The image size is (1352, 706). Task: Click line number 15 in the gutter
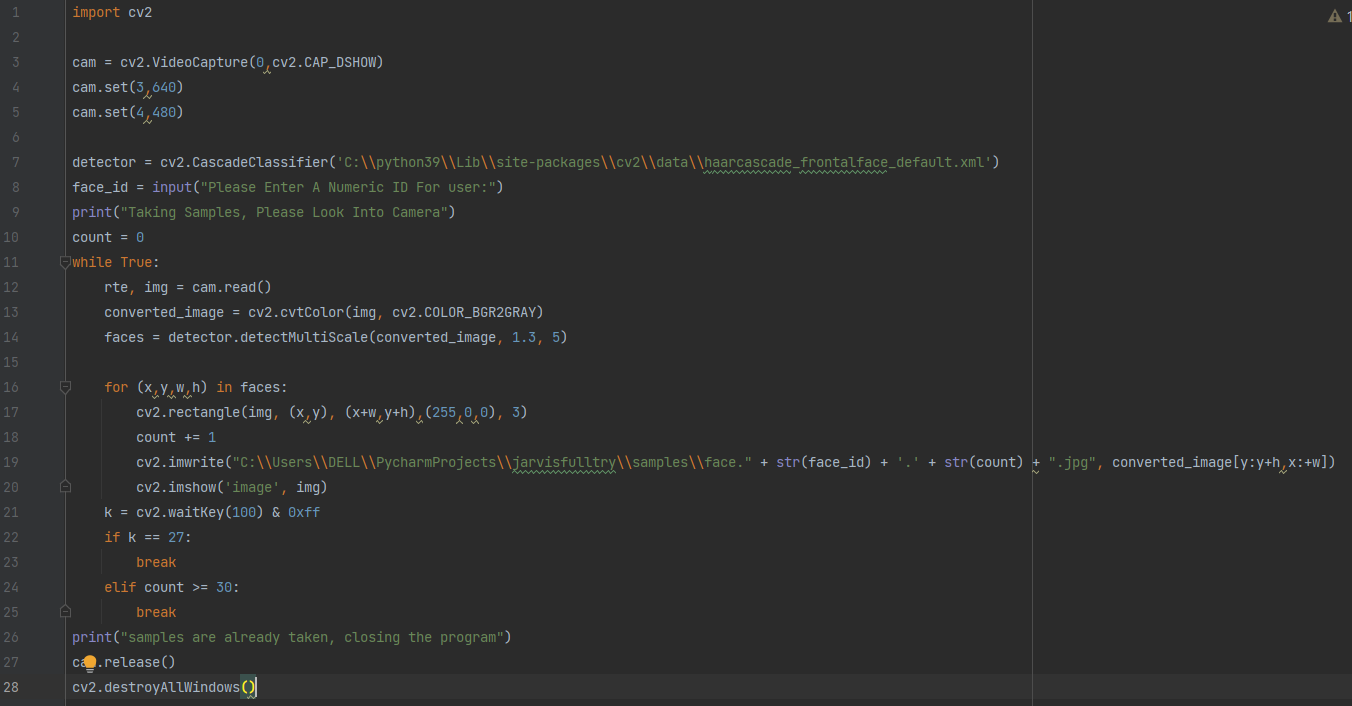[12, 362]
